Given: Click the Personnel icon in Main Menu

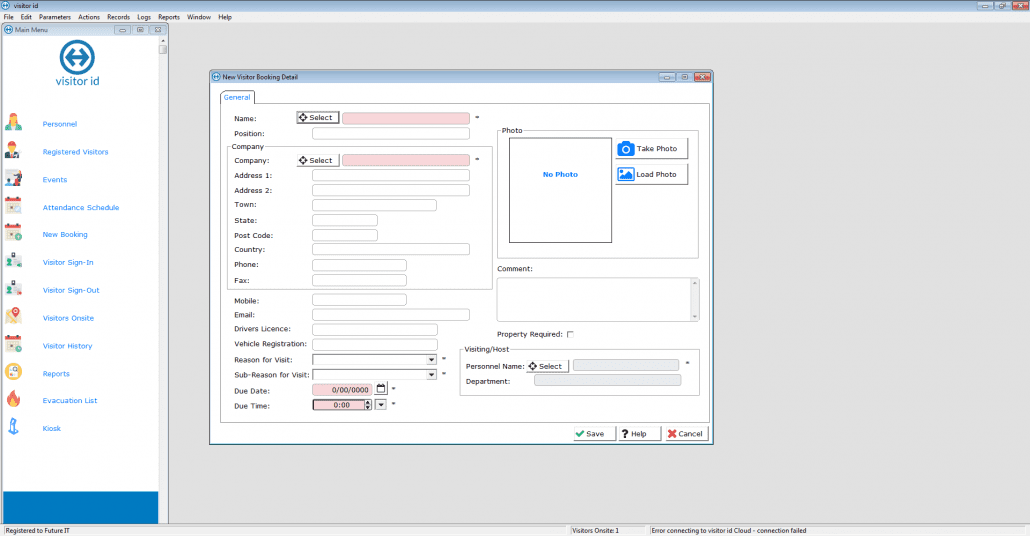Looking at the screenshot, I should pyautogui.click(x=14, y=123).
